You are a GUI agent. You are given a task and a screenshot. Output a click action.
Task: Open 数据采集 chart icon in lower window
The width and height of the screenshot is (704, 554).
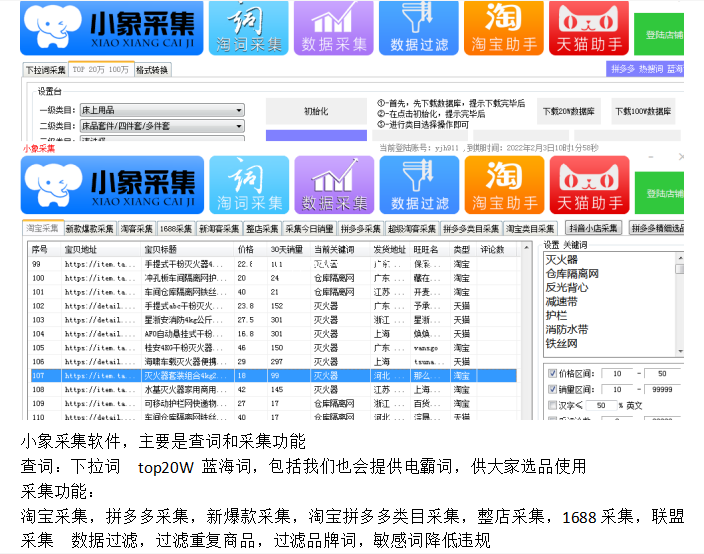pyautogui.click(x=334, y=185)
